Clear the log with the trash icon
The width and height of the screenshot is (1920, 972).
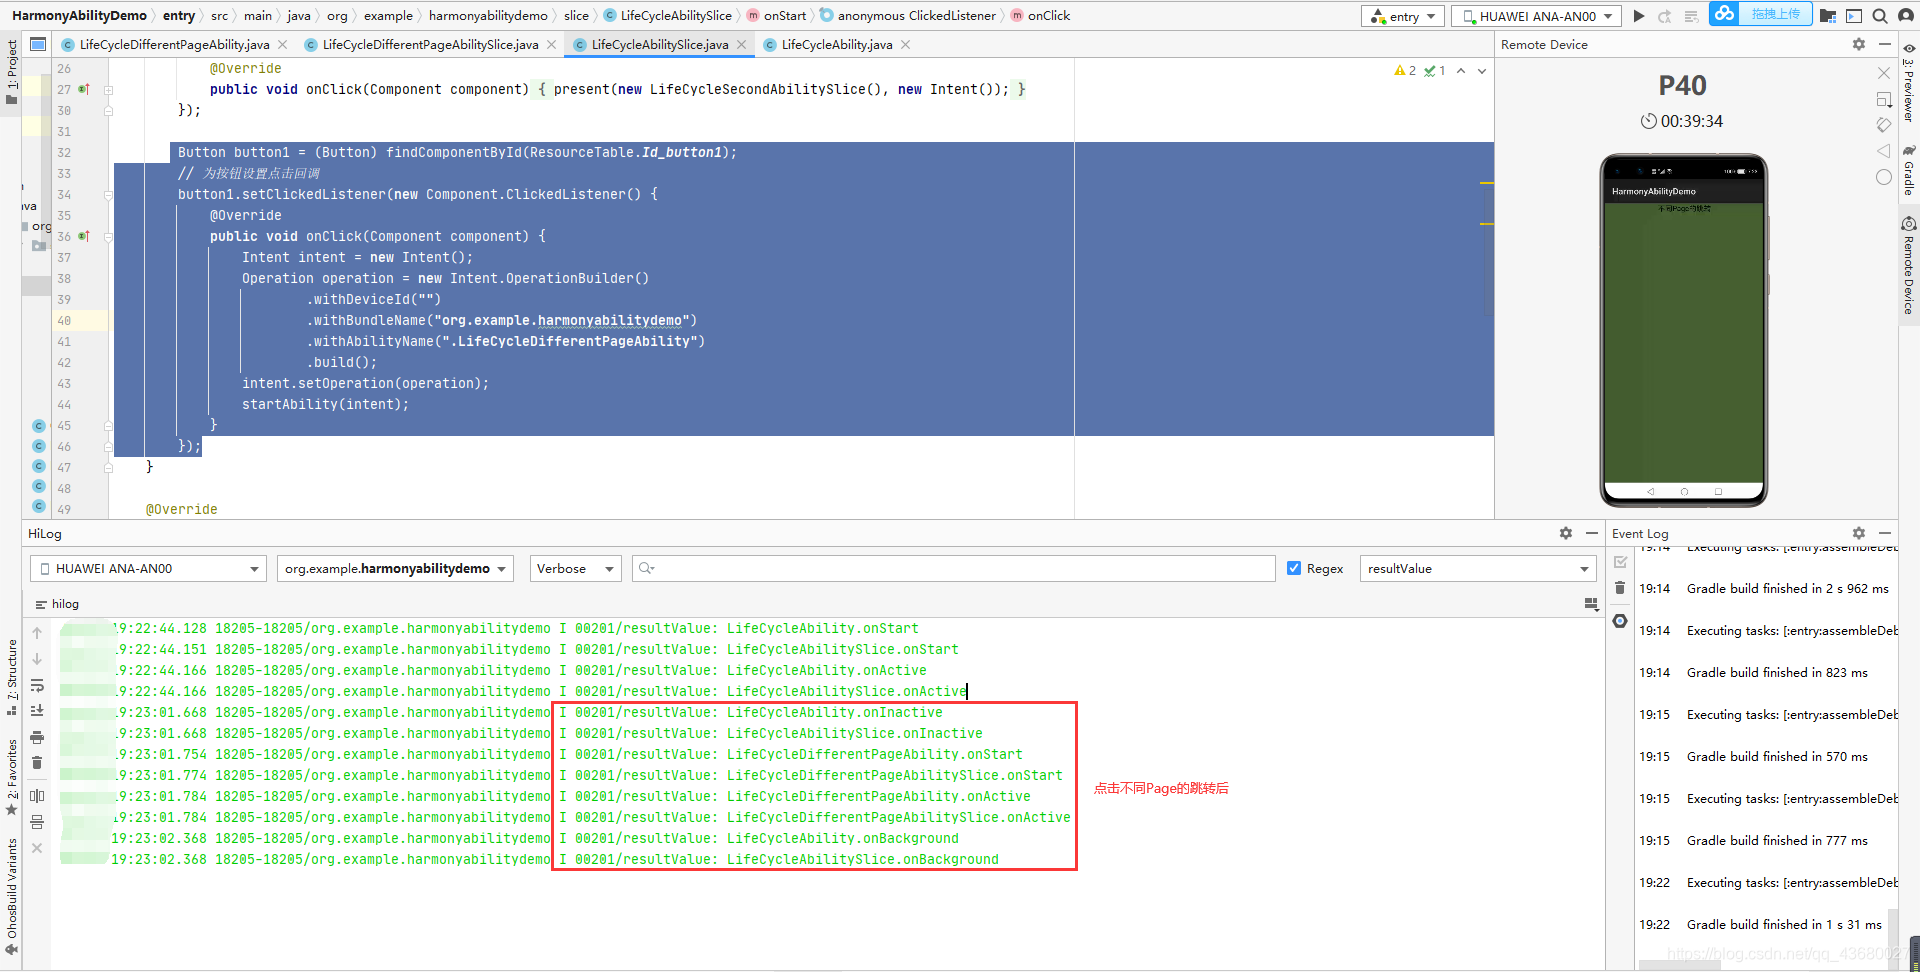tap(37, 763)
